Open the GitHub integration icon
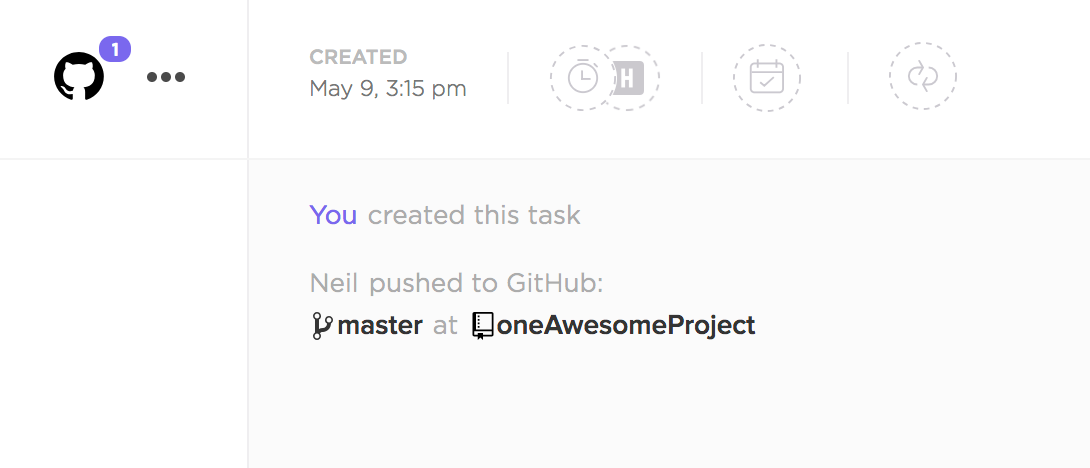 [x=79, y=77]
